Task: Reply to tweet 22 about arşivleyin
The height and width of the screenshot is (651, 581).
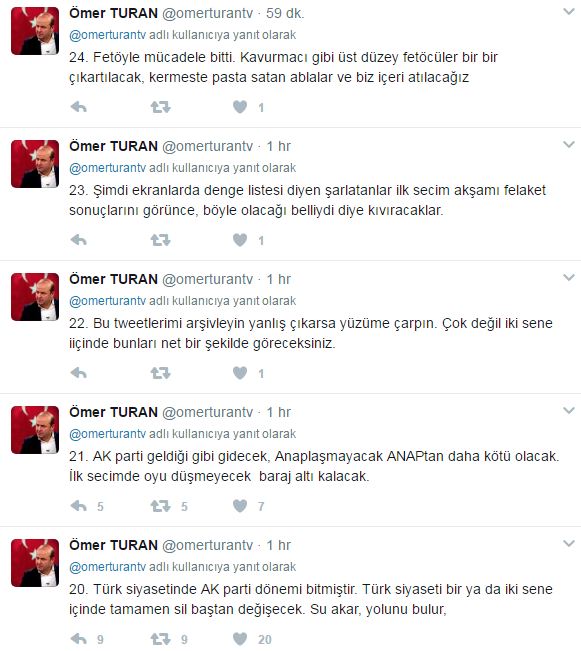Action: pos(78,373)
